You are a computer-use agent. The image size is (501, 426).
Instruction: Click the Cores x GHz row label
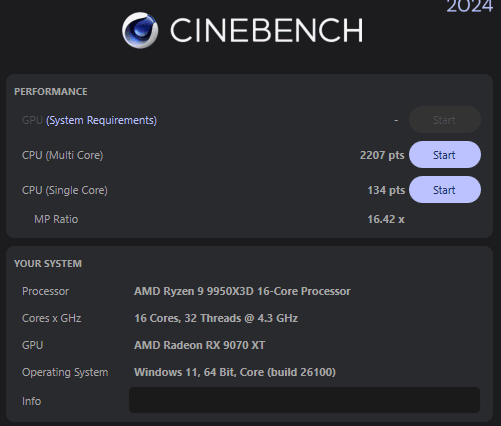click(51, 318)
